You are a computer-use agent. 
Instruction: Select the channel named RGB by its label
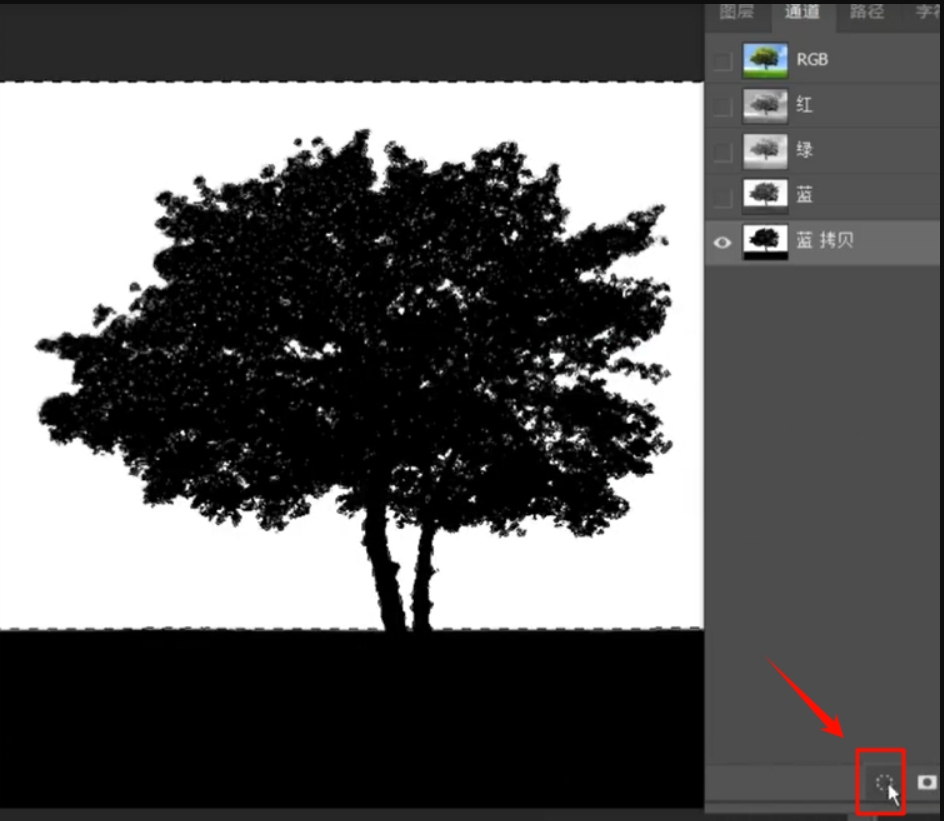(x=812, y=60)
